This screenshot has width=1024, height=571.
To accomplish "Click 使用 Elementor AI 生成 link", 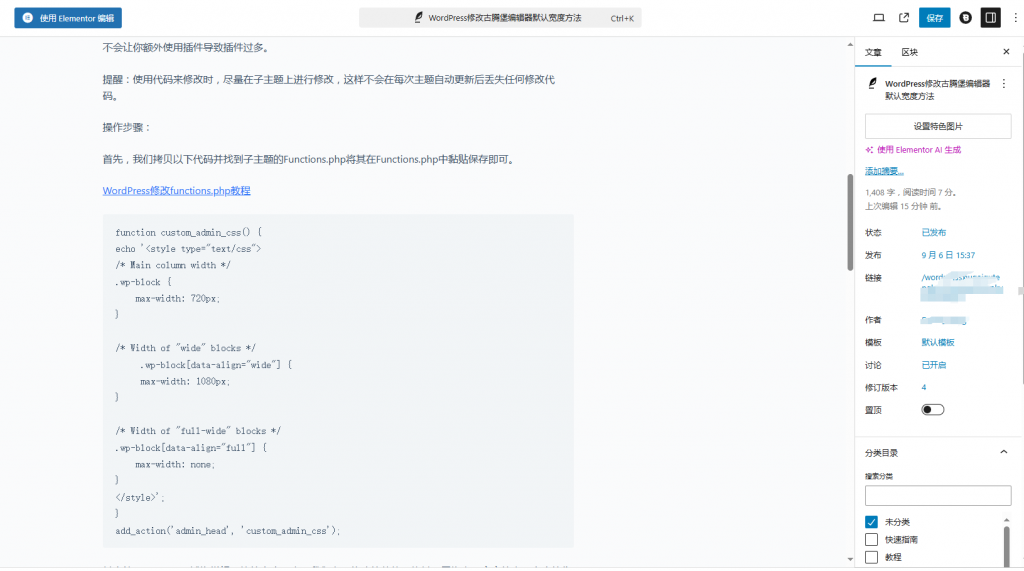I will (x=919, y=150).
